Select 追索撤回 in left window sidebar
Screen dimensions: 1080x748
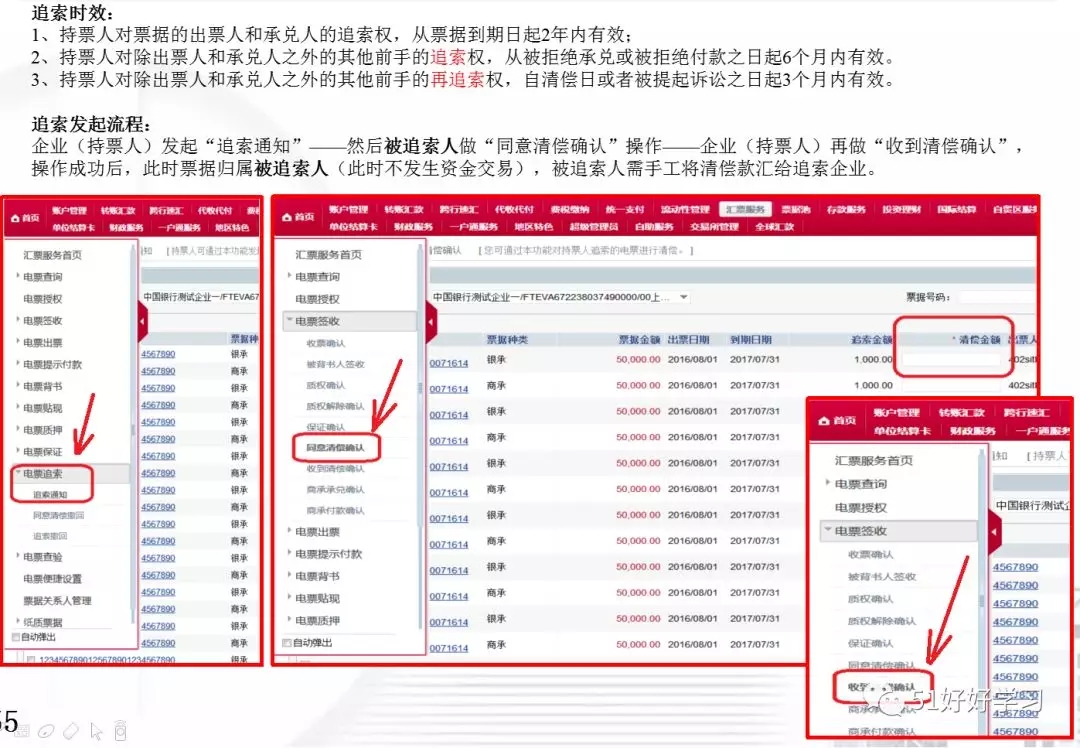click(50, 536)
